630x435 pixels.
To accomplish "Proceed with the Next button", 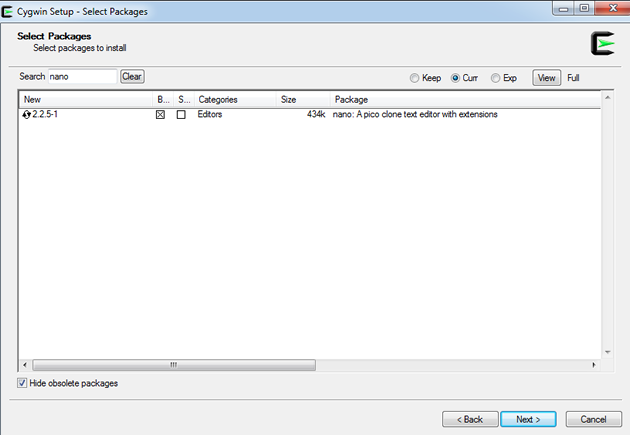I will coord(528,419).
